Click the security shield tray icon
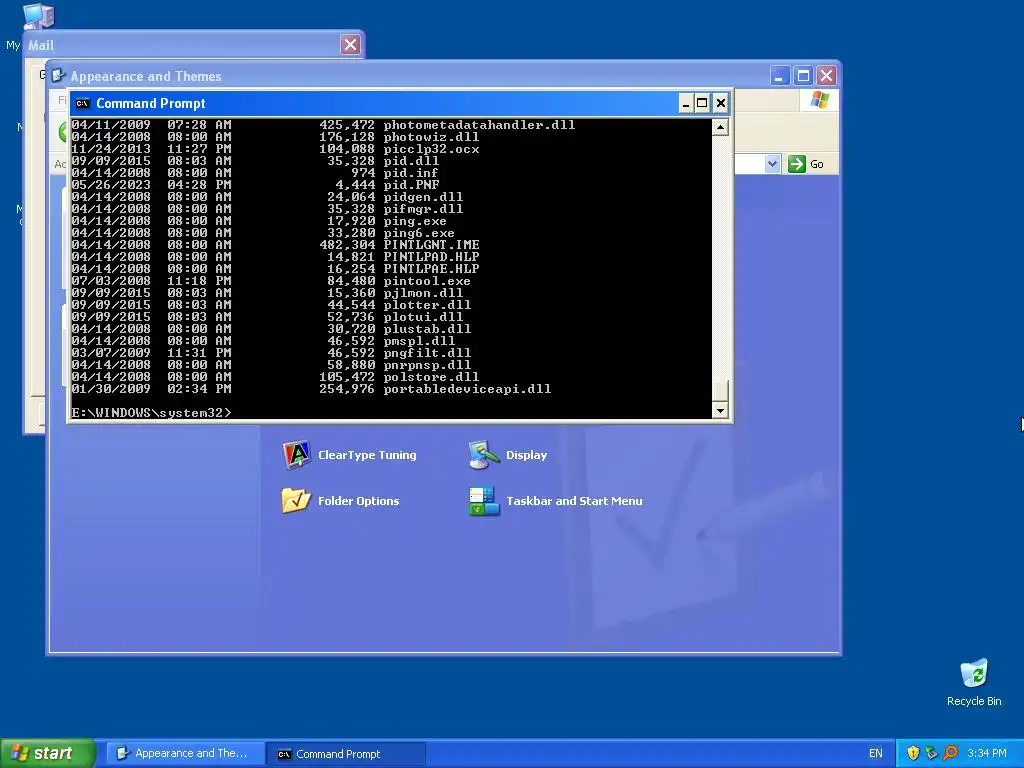The height and width of the screenshot is (768, 1024). (x=913, y=753)
